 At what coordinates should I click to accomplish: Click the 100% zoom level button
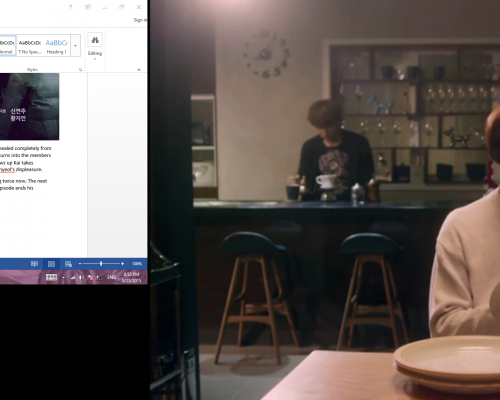[x=137, y=264]
